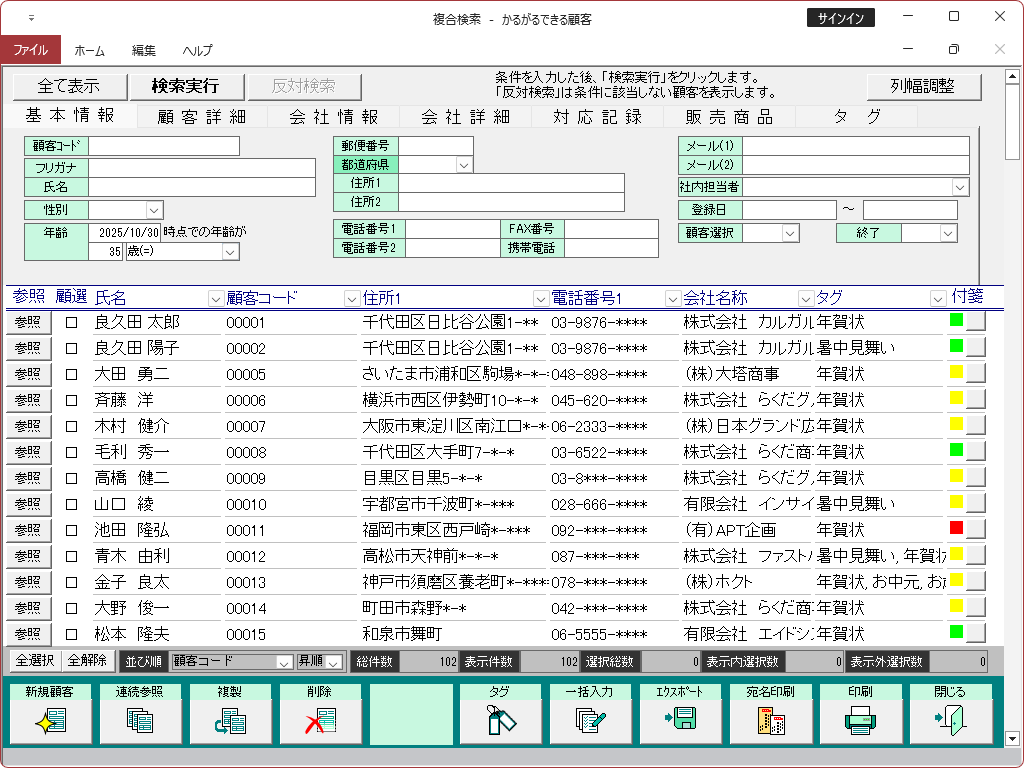The width and height of the screenshot is (1024, 768).
Task: Click the 複製 (duplicate) icon button
Action: click(229, 720)
